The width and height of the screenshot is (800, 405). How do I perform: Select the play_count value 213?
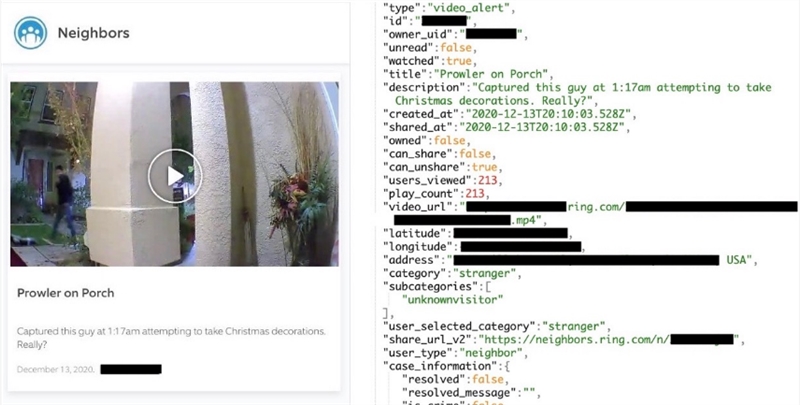point(468,193)
